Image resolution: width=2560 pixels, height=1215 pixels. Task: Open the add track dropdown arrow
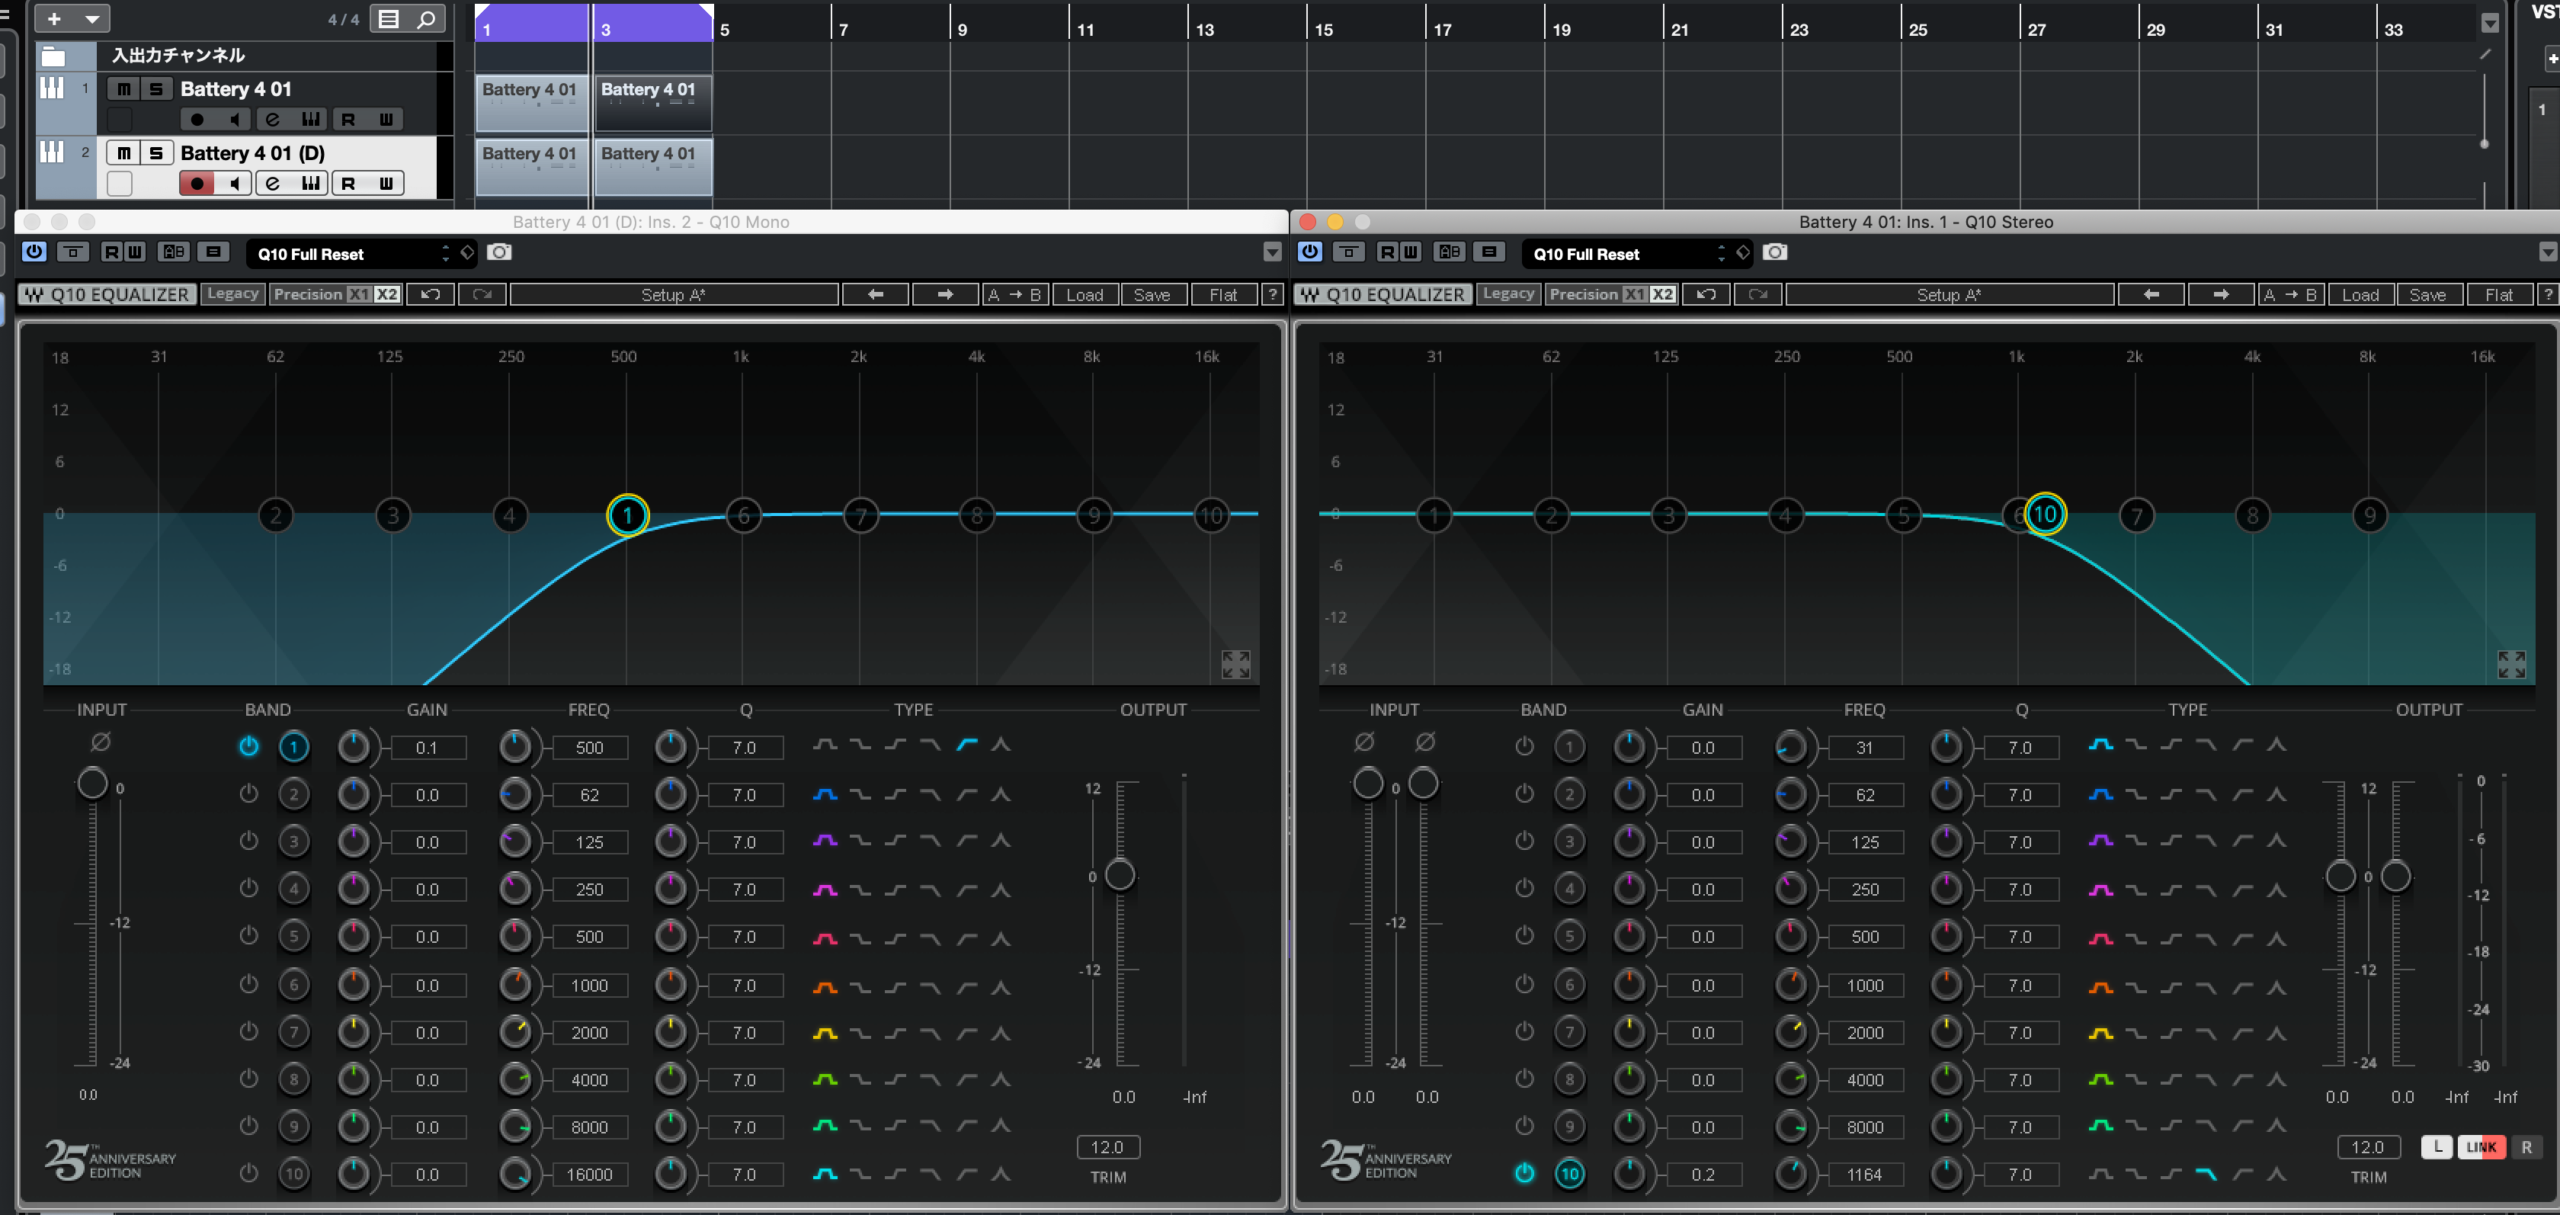pyautogui.click(x=92, y=19)
